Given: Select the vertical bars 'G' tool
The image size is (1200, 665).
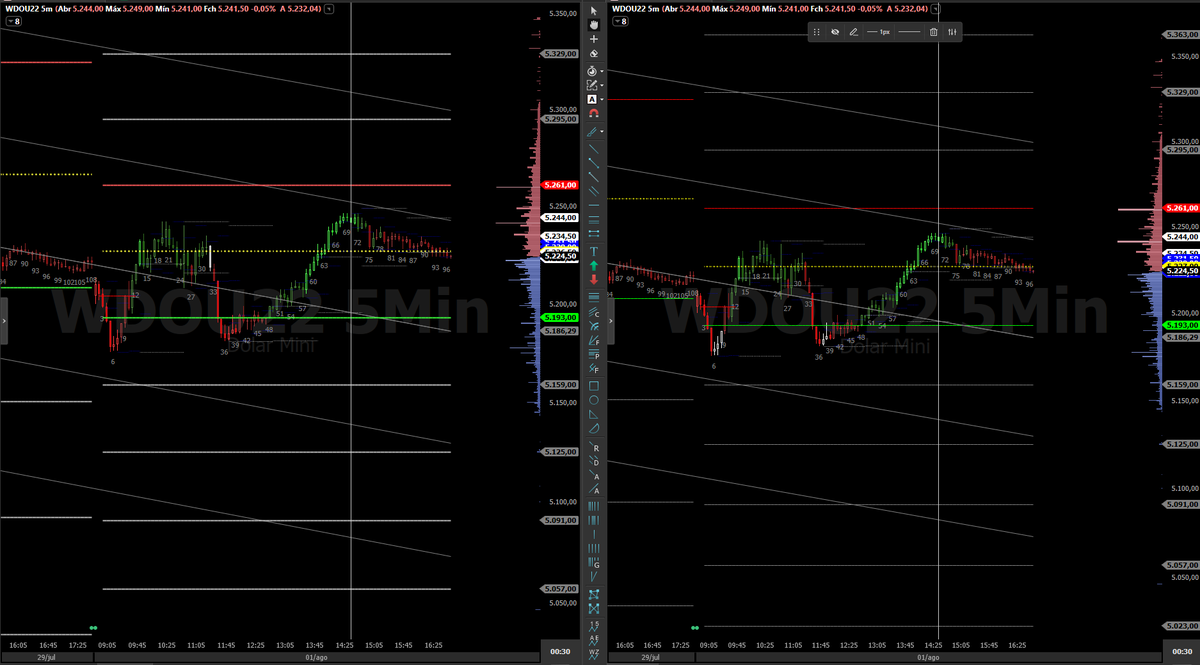Looking at the screenshot, I should [x=593, y=562].
